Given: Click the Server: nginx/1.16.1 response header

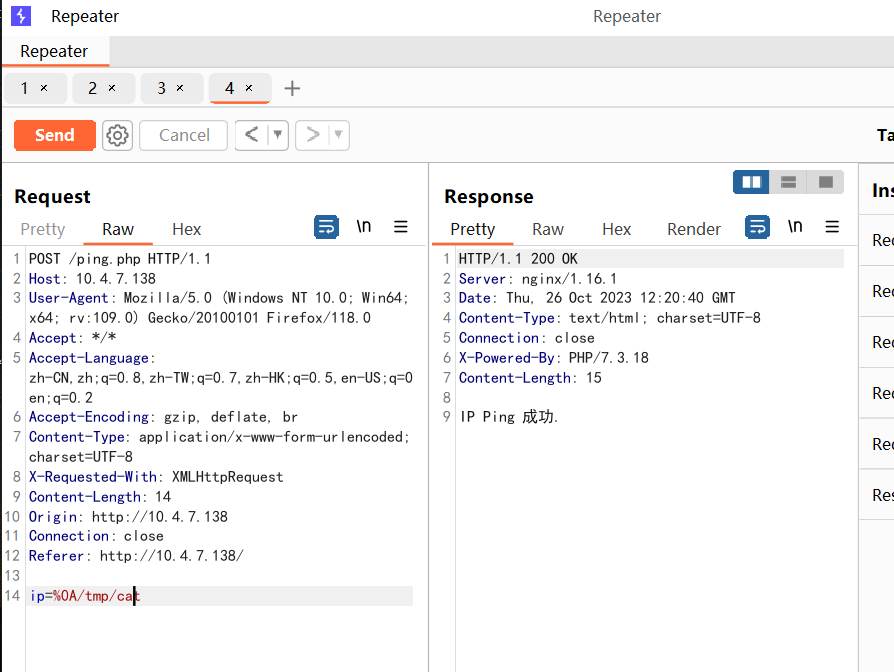Looking at the screenshot, I should tap(538, 279).
